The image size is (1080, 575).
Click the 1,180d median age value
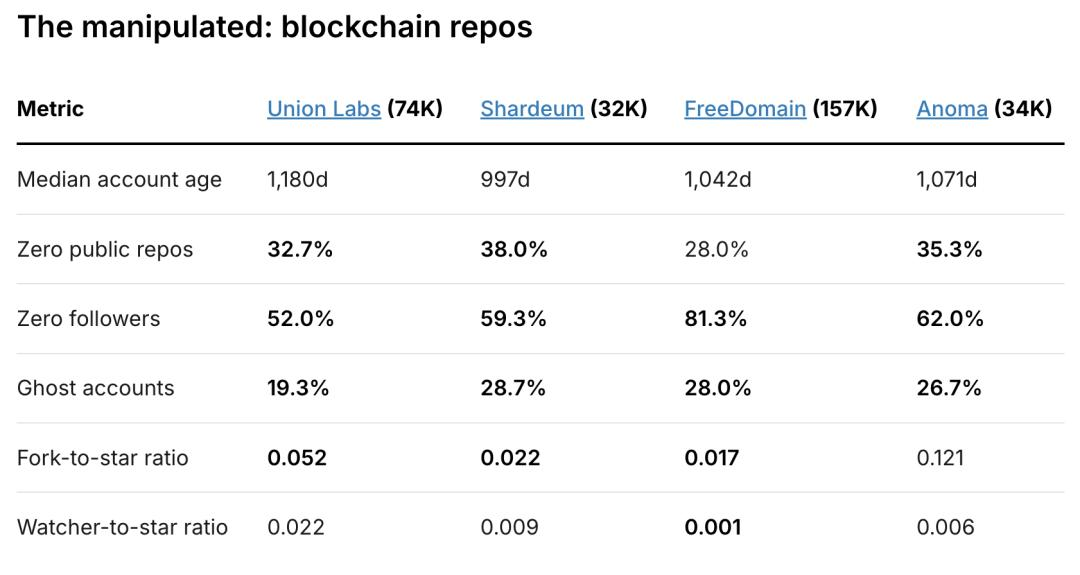(297, 180)
